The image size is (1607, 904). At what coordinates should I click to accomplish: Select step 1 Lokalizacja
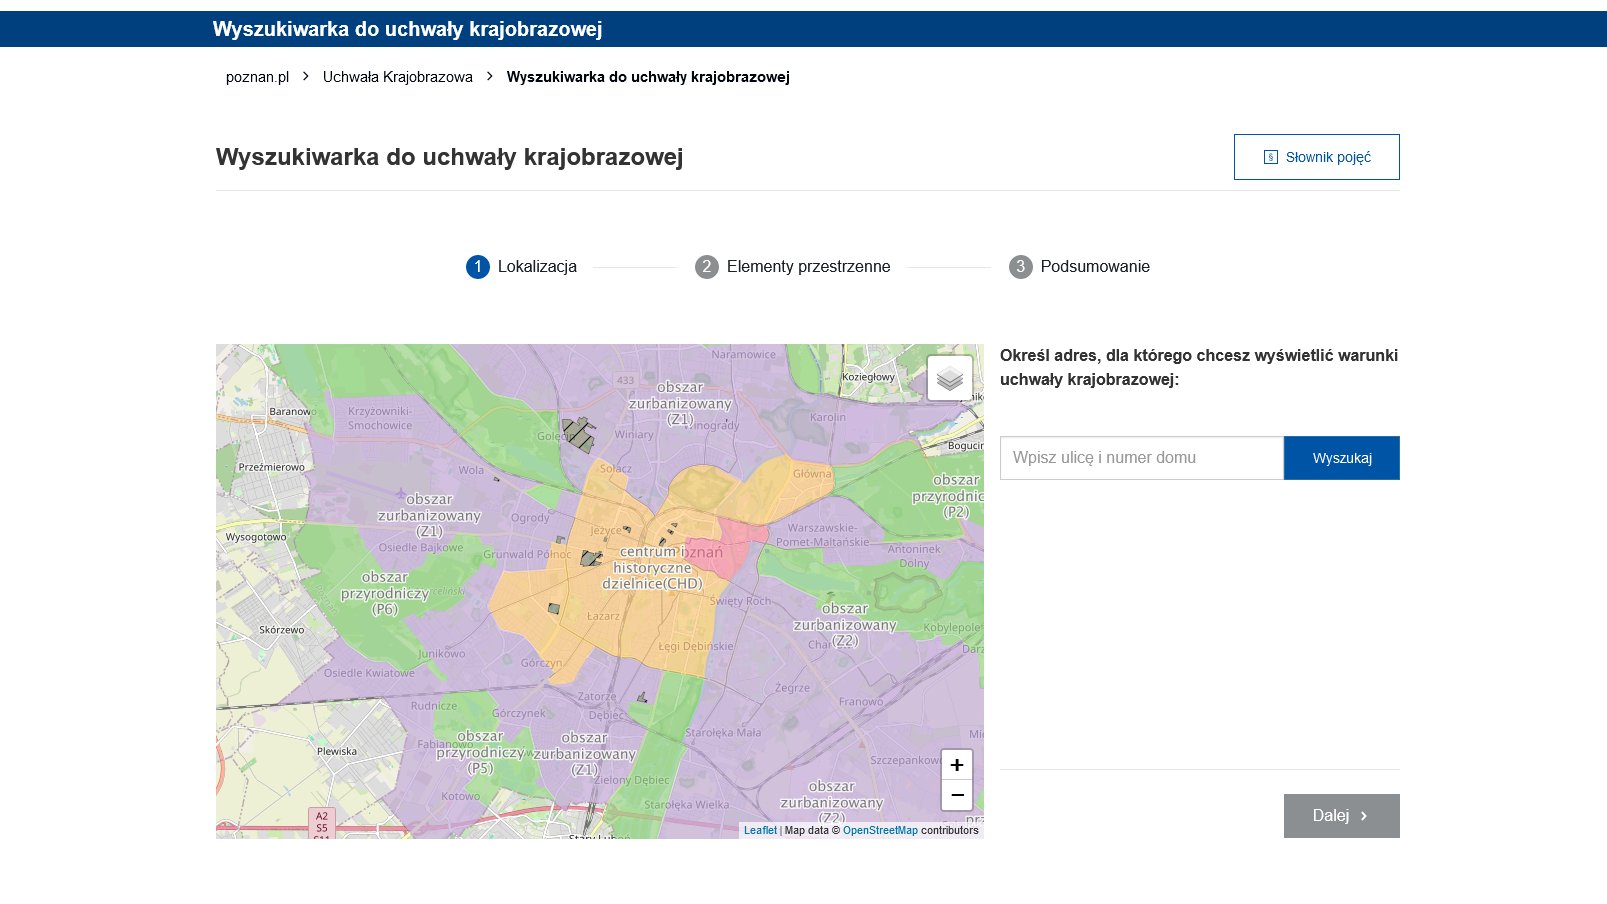522,267
